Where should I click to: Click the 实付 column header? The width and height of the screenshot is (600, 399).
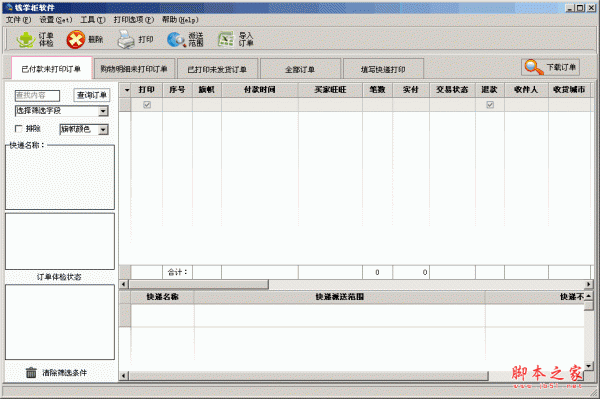[x=411, y=90]
